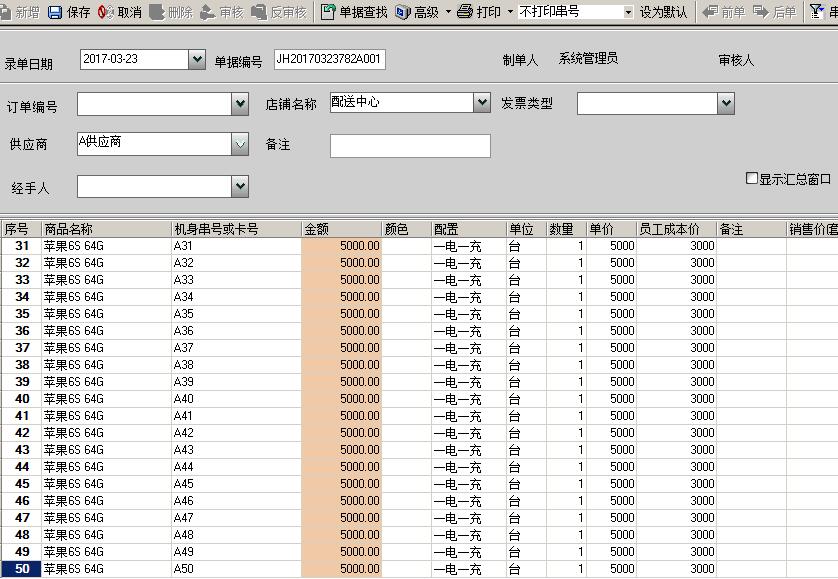Select row number 31 header
Screen dimensions: 838x579
click(x=21, y=246)
